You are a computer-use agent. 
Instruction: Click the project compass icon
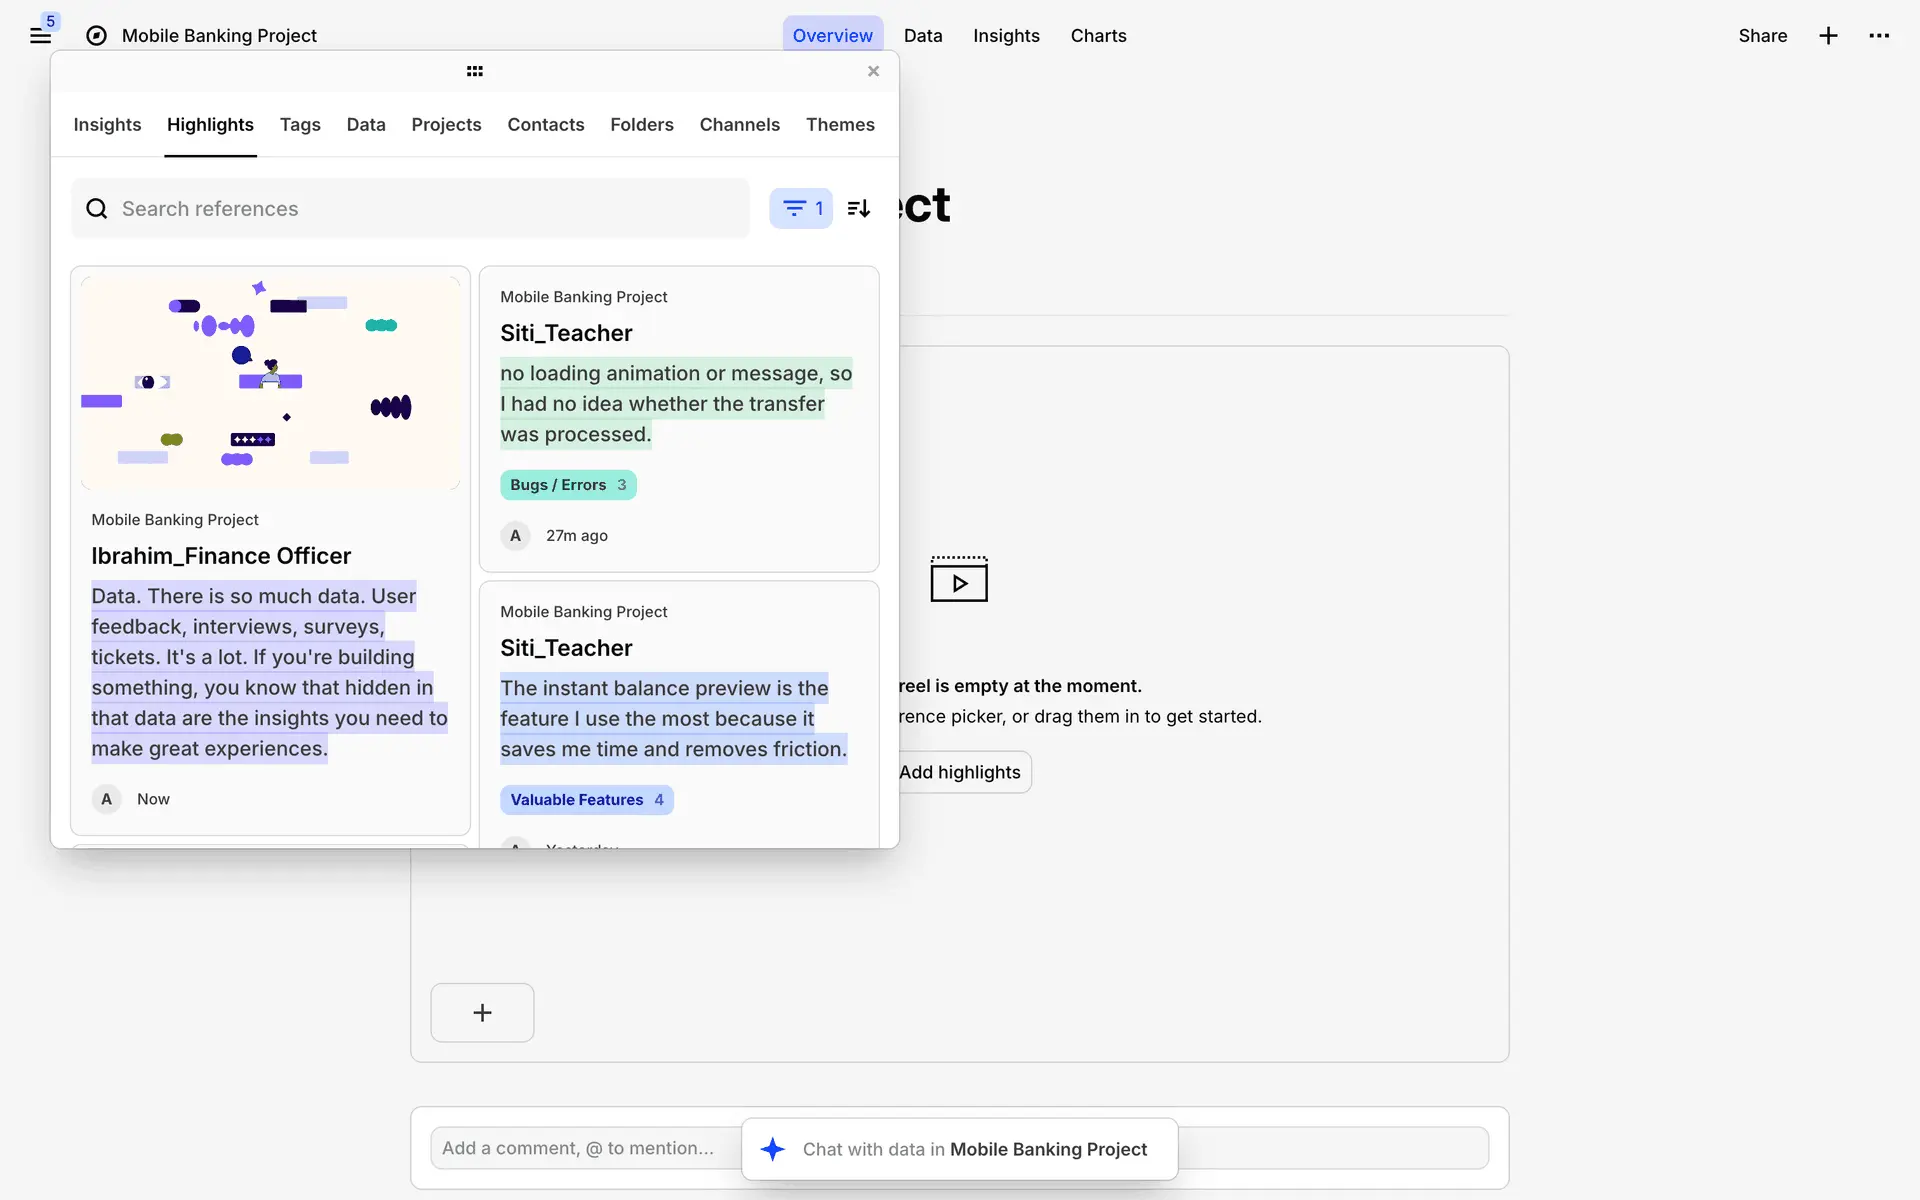[x=96, y=36]
